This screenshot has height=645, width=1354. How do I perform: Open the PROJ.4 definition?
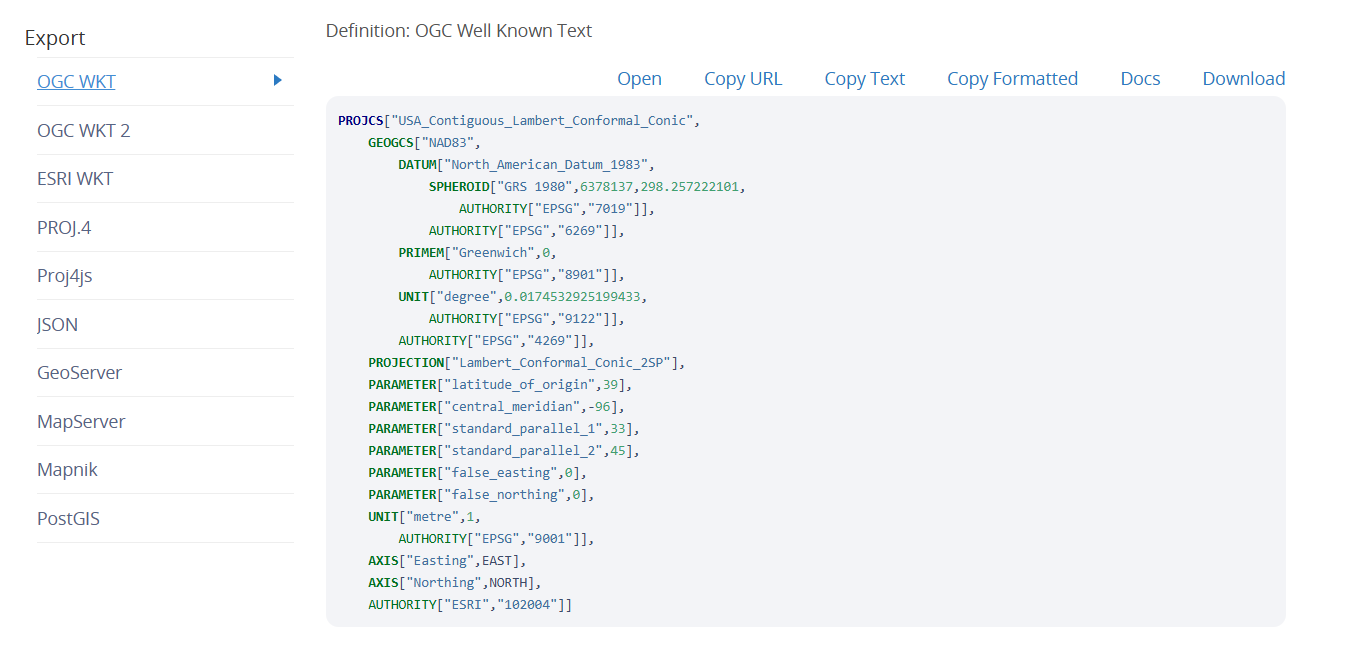click(64, 228)
